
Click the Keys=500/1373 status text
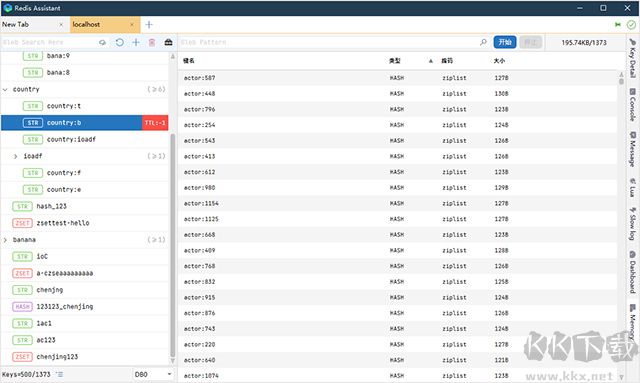pyautogui.click(x=26, y=374)
